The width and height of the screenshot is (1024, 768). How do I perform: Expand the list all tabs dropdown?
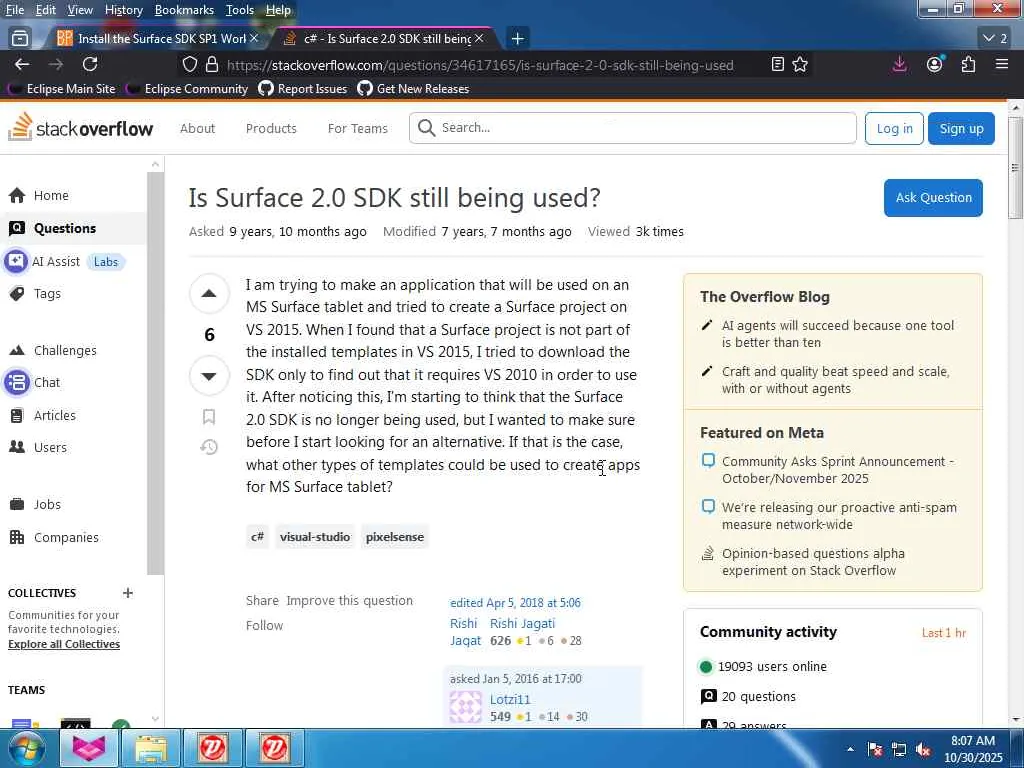995,39
